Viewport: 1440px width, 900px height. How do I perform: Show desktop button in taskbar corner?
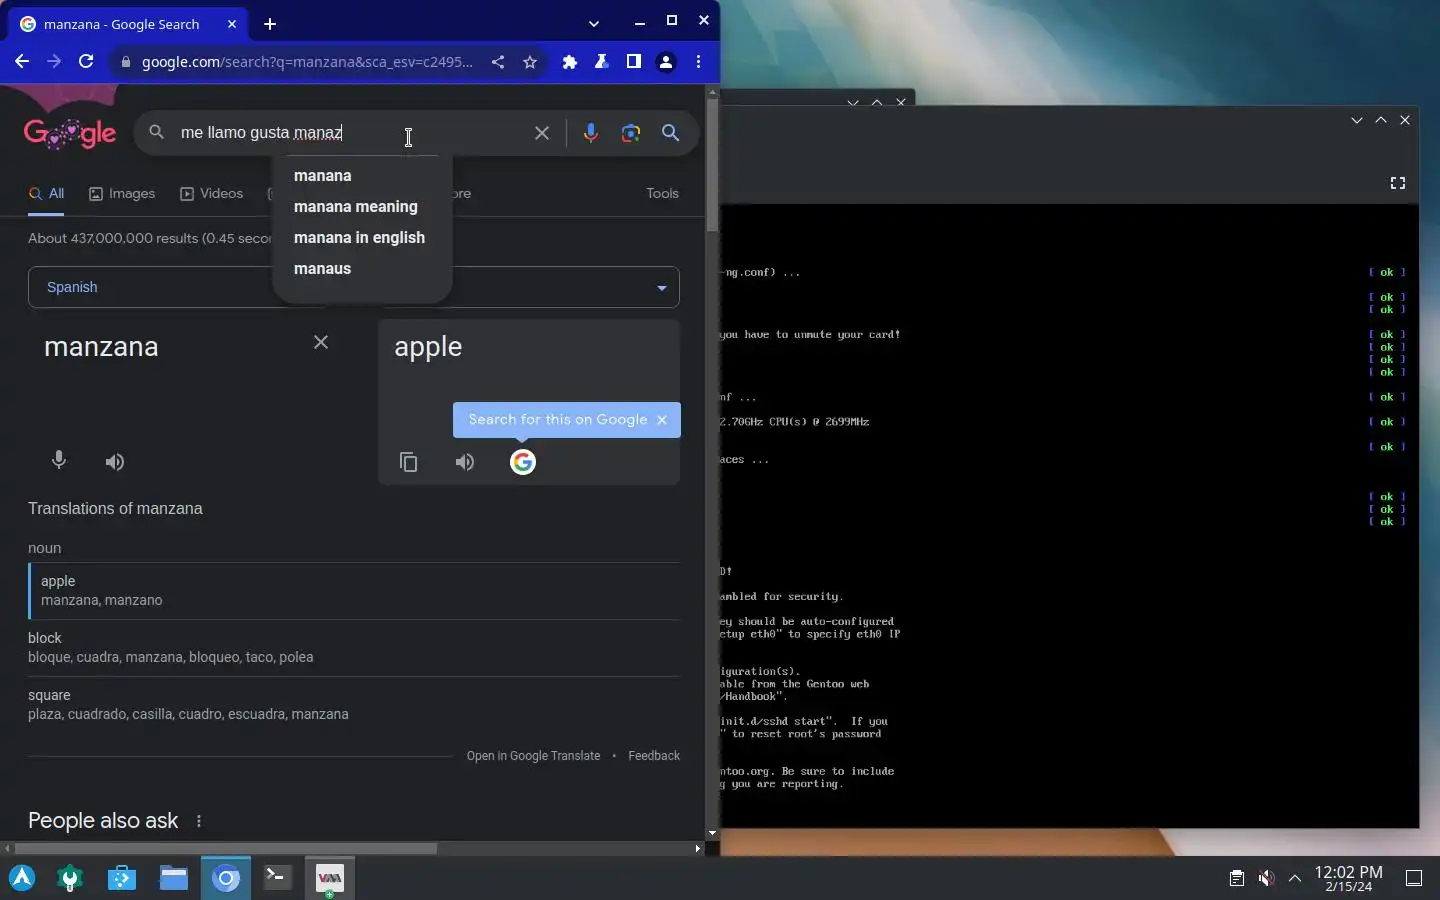coord(1414,878)
